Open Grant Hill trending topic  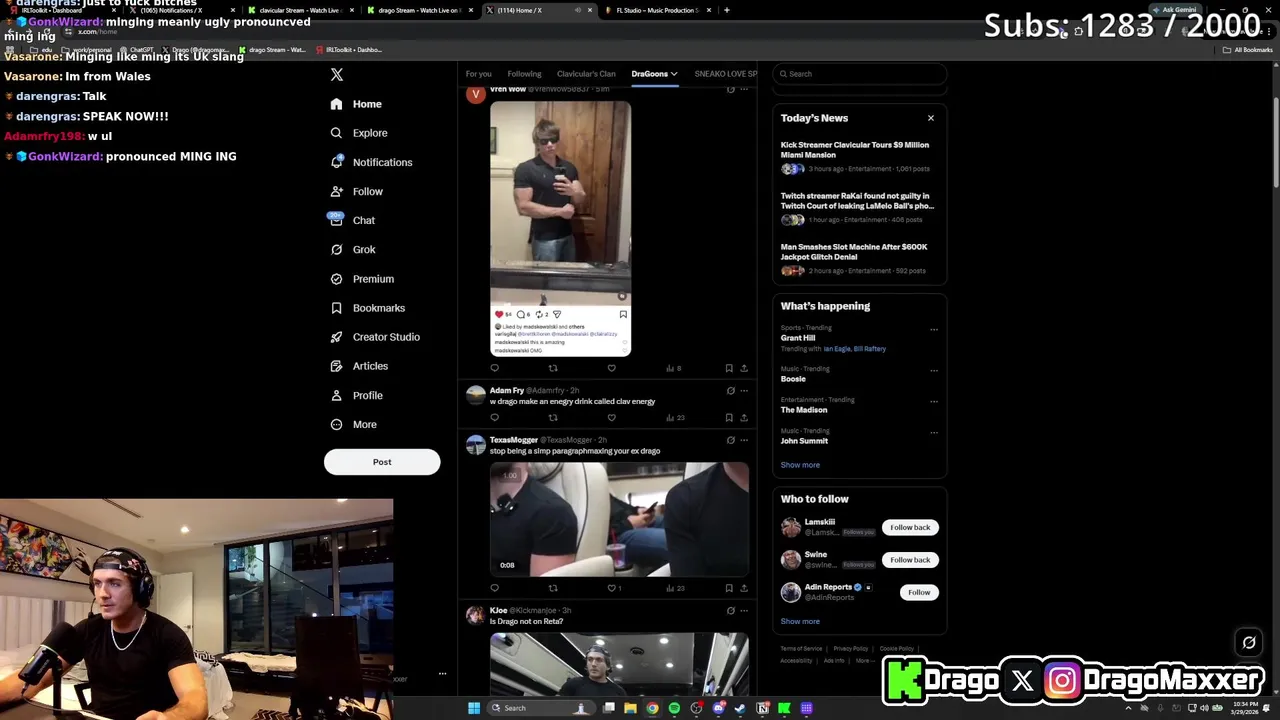tap(798, 338)
